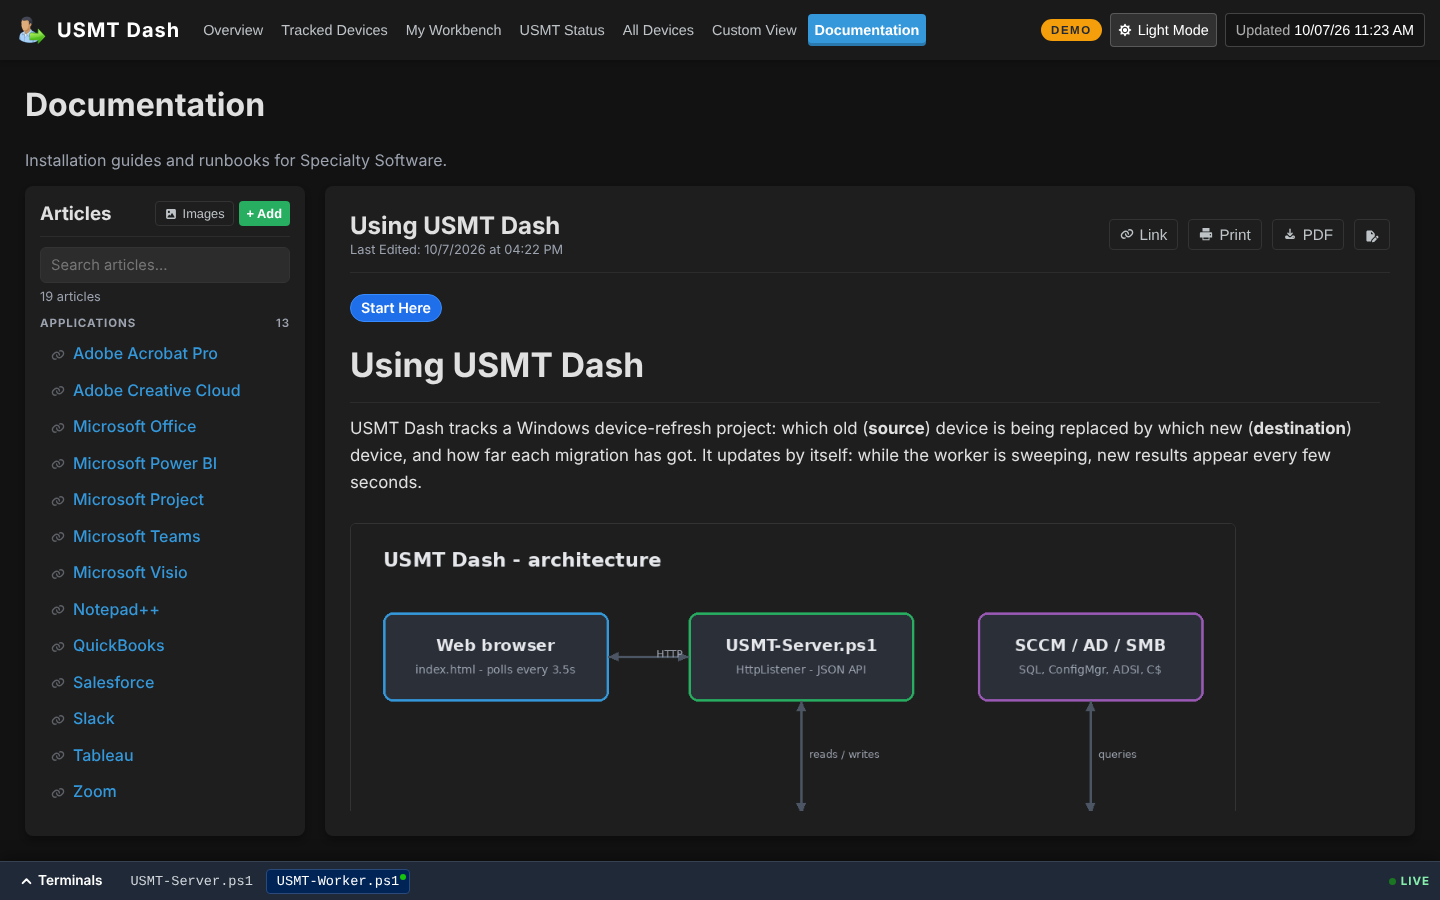Switch to the Tracked Devices tab
This screenshot has width=1440, height=900.
click(334, 30)
